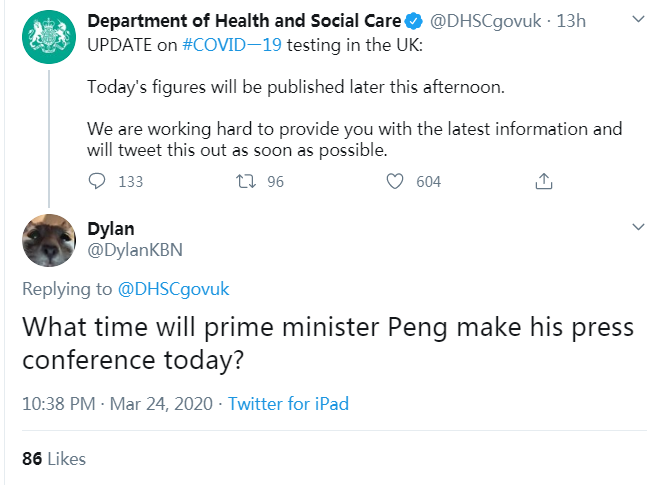Expand the chevron menu on Dylan's tweet
Viewport: 662px width, 485px height.
(x=639, y=228)
